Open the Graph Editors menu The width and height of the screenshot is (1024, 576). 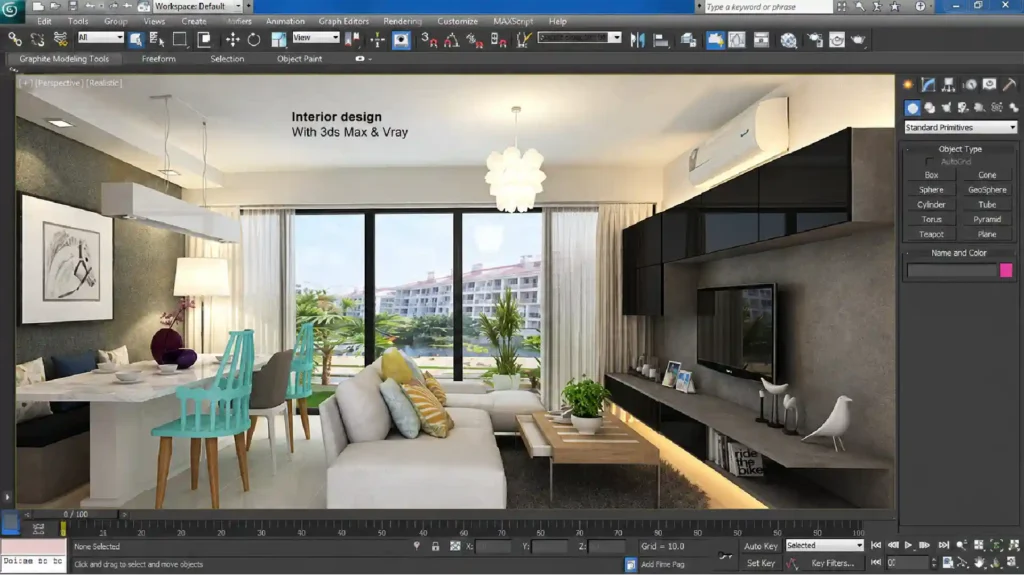tap(344, 22)
